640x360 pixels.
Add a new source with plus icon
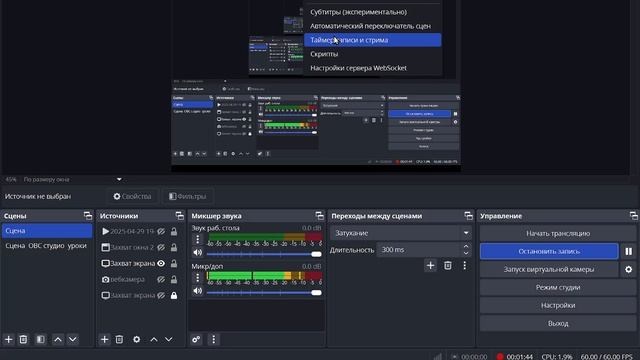(104, 339)
